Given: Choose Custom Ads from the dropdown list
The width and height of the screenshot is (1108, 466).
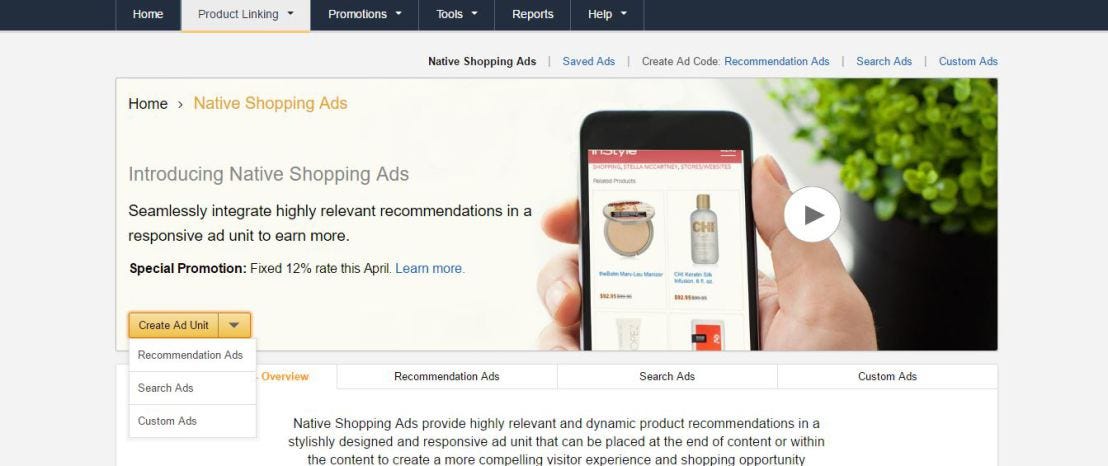Looking at the screenshot, I should (192, 421).
